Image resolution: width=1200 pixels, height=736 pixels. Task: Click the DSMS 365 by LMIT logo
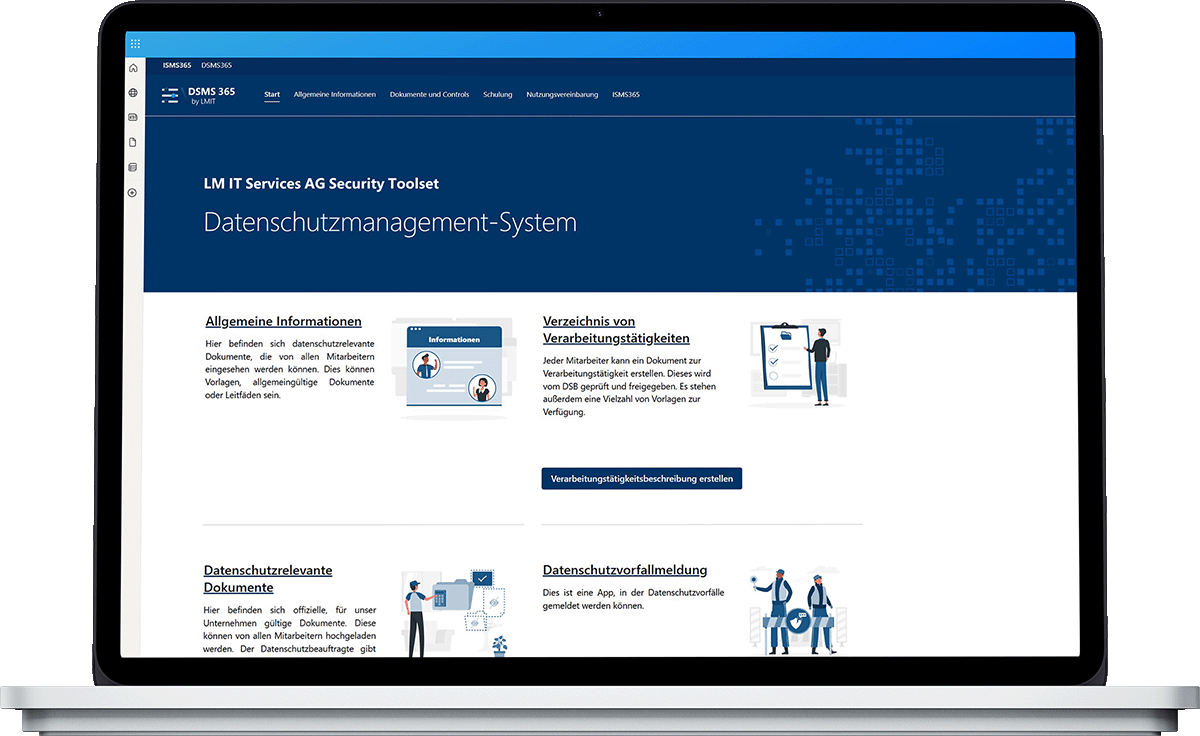point(199,95)
